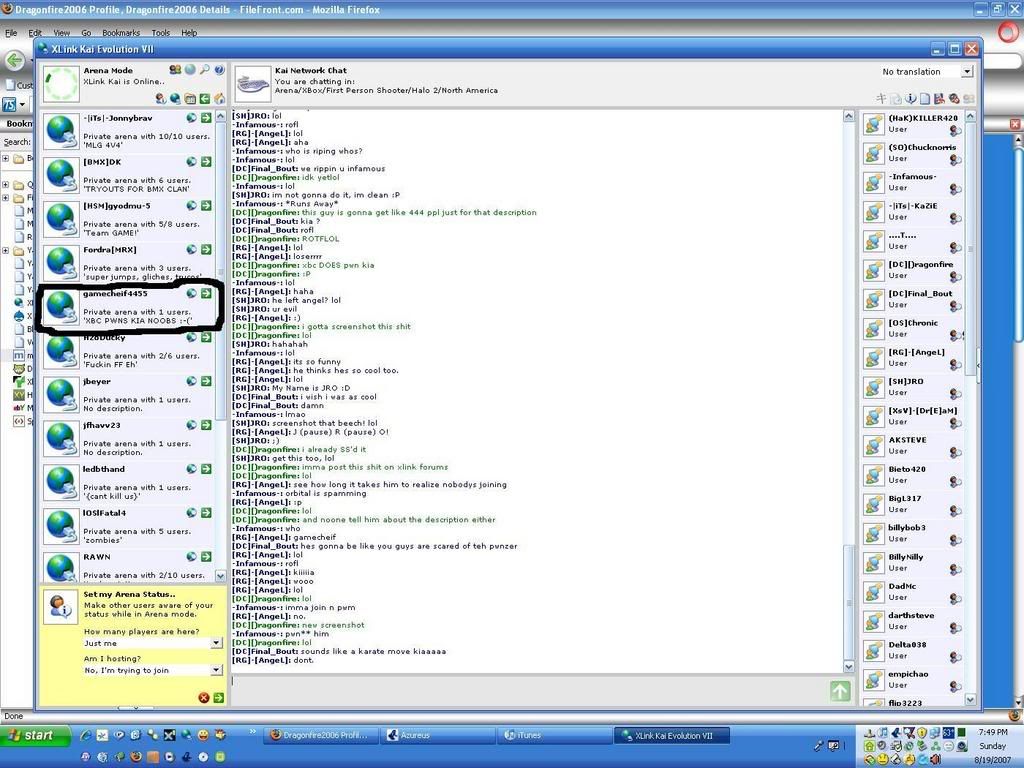This screenshot has width=1024, height=768.
Task: Open Firefox Help menu
Action: [189, 33]
